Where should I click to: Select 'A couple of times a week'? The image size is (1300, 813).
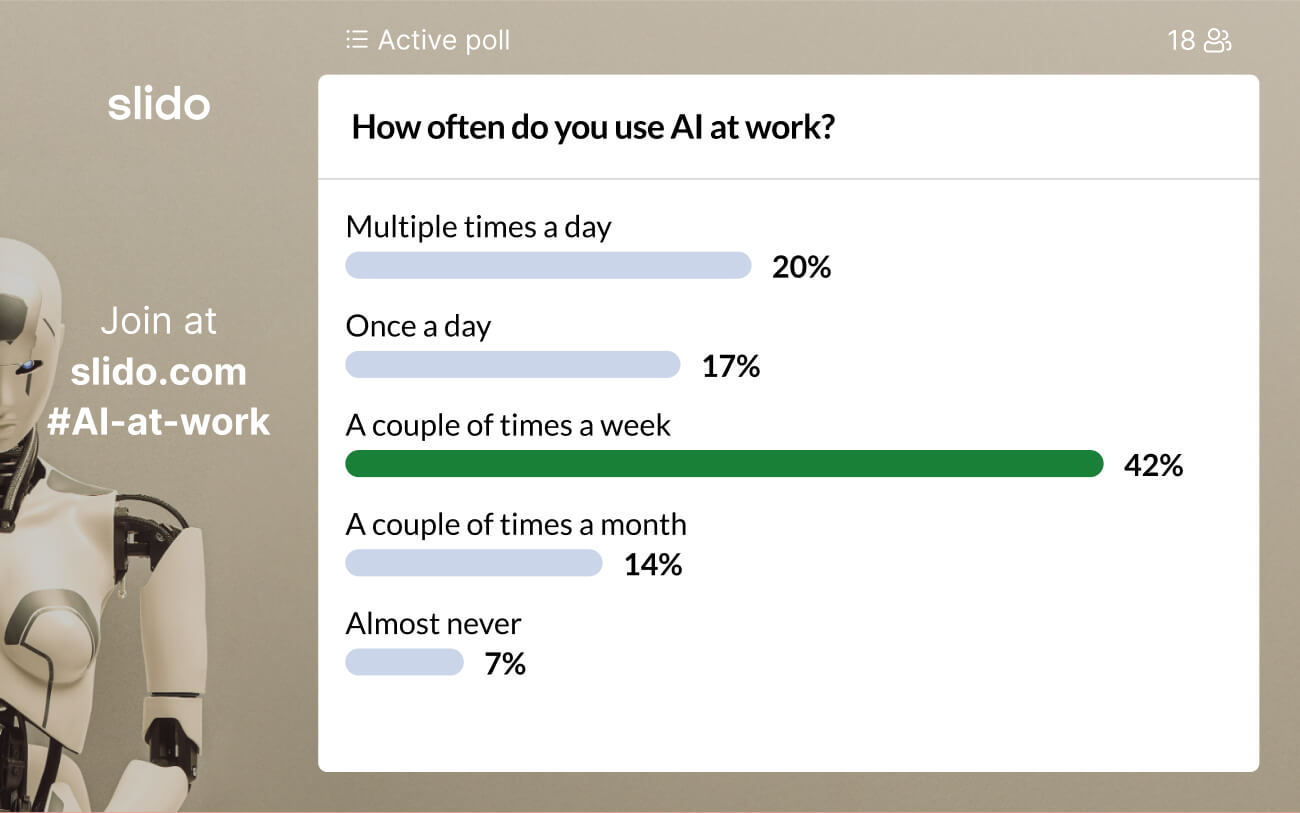coord(508,425)
